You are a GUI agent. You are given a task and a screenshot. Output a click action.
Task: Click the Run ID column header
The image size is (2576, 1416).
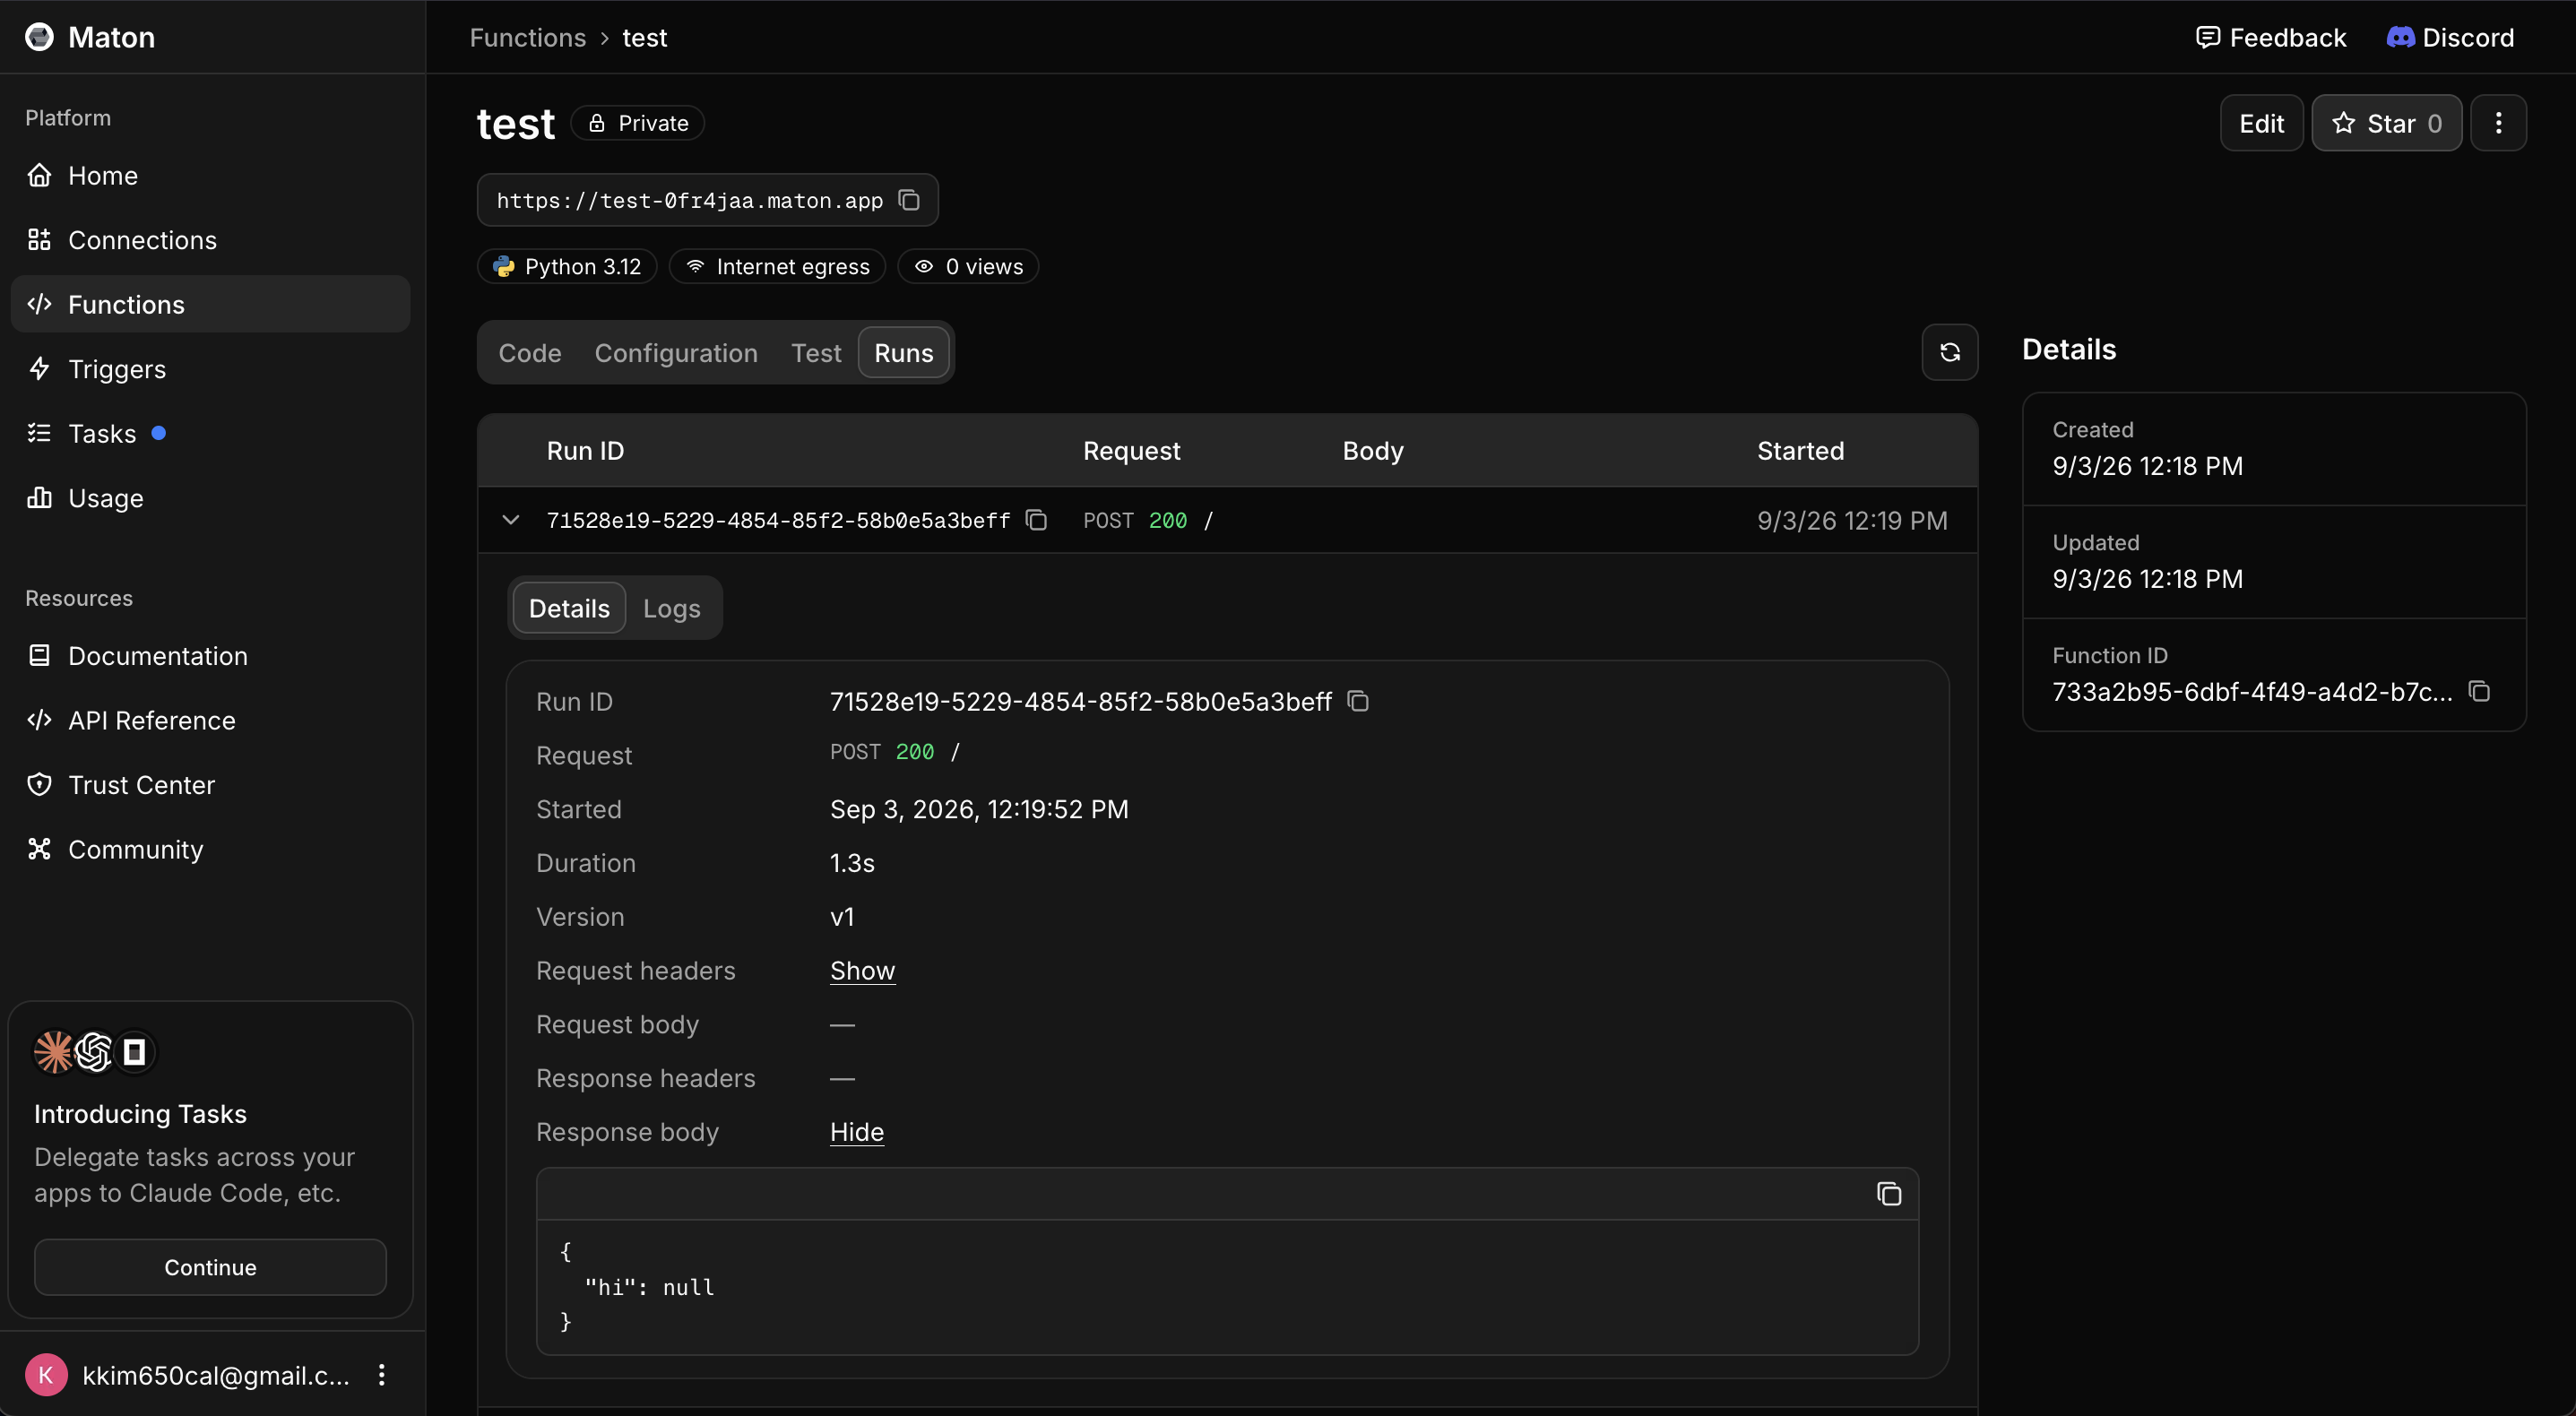tap(585, 451)
